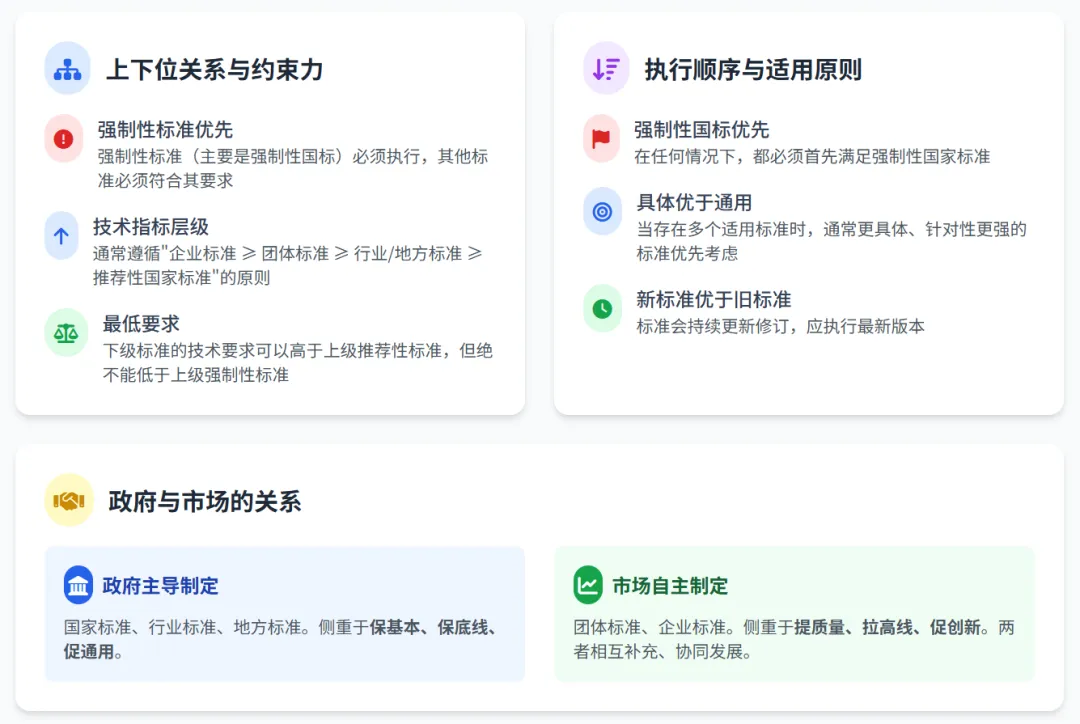Image resolution: width=1080 pixels, height=724 pixels.
Task: Click the 政府与市场的关系 section title
Action: pyautogui.click(x=204, y=501)
